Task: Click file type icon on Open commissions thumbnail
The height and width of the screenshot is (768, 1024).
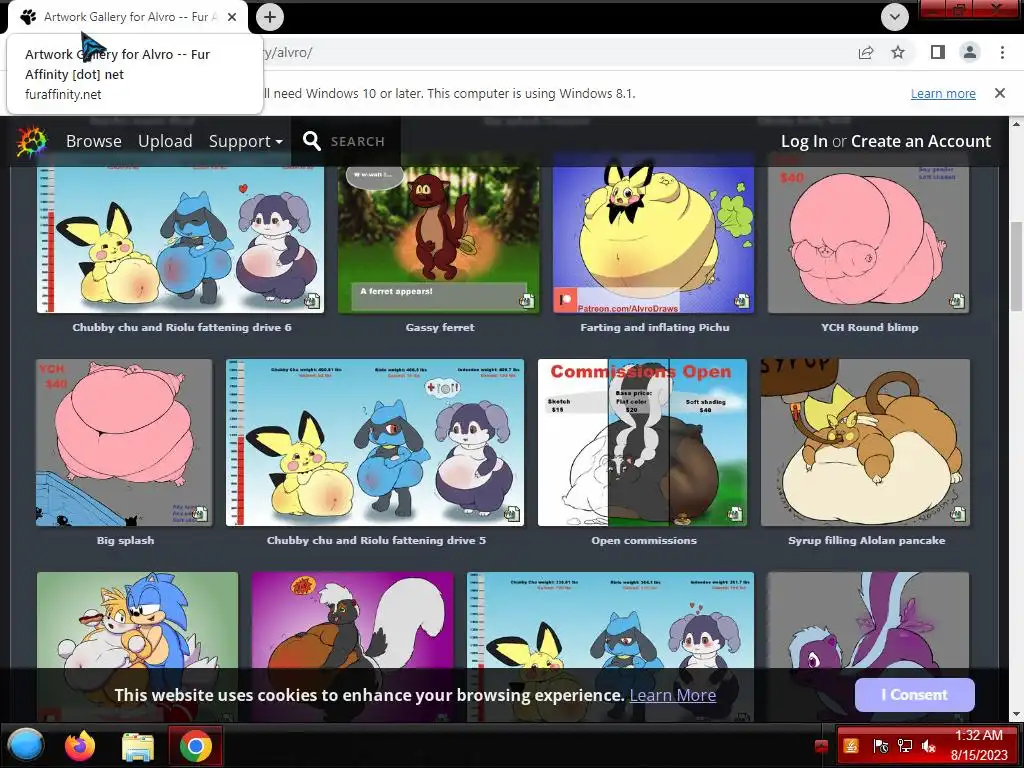Action: tap(735, 513)
